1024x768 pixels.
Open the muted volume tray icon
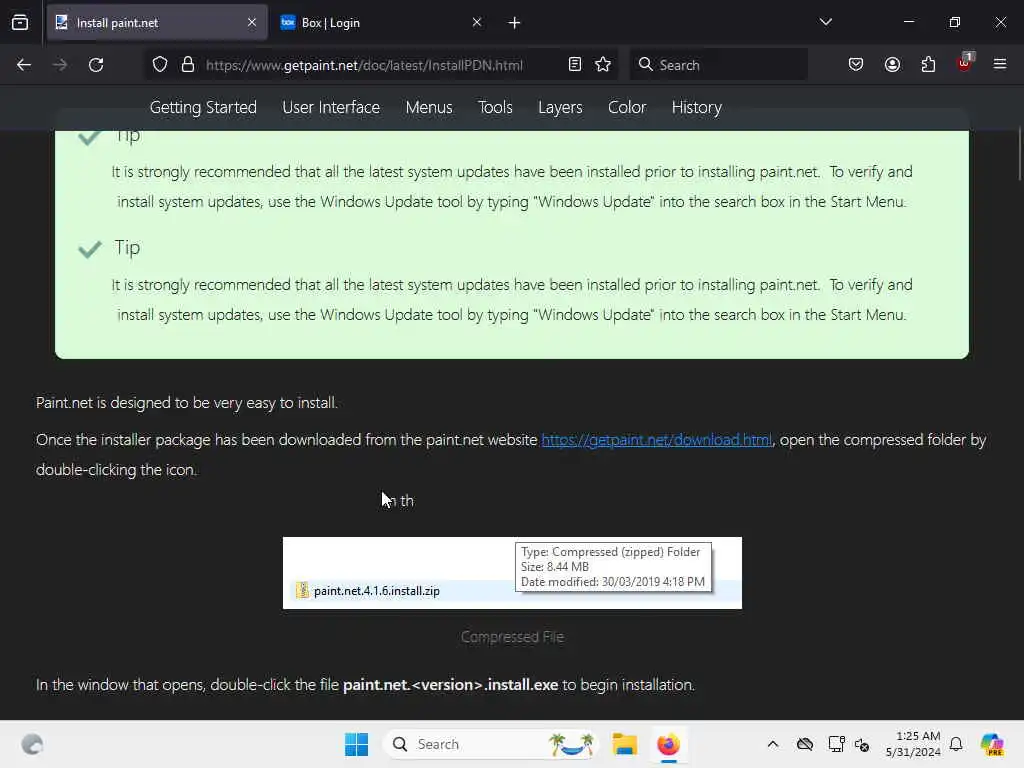pos(862,744)
